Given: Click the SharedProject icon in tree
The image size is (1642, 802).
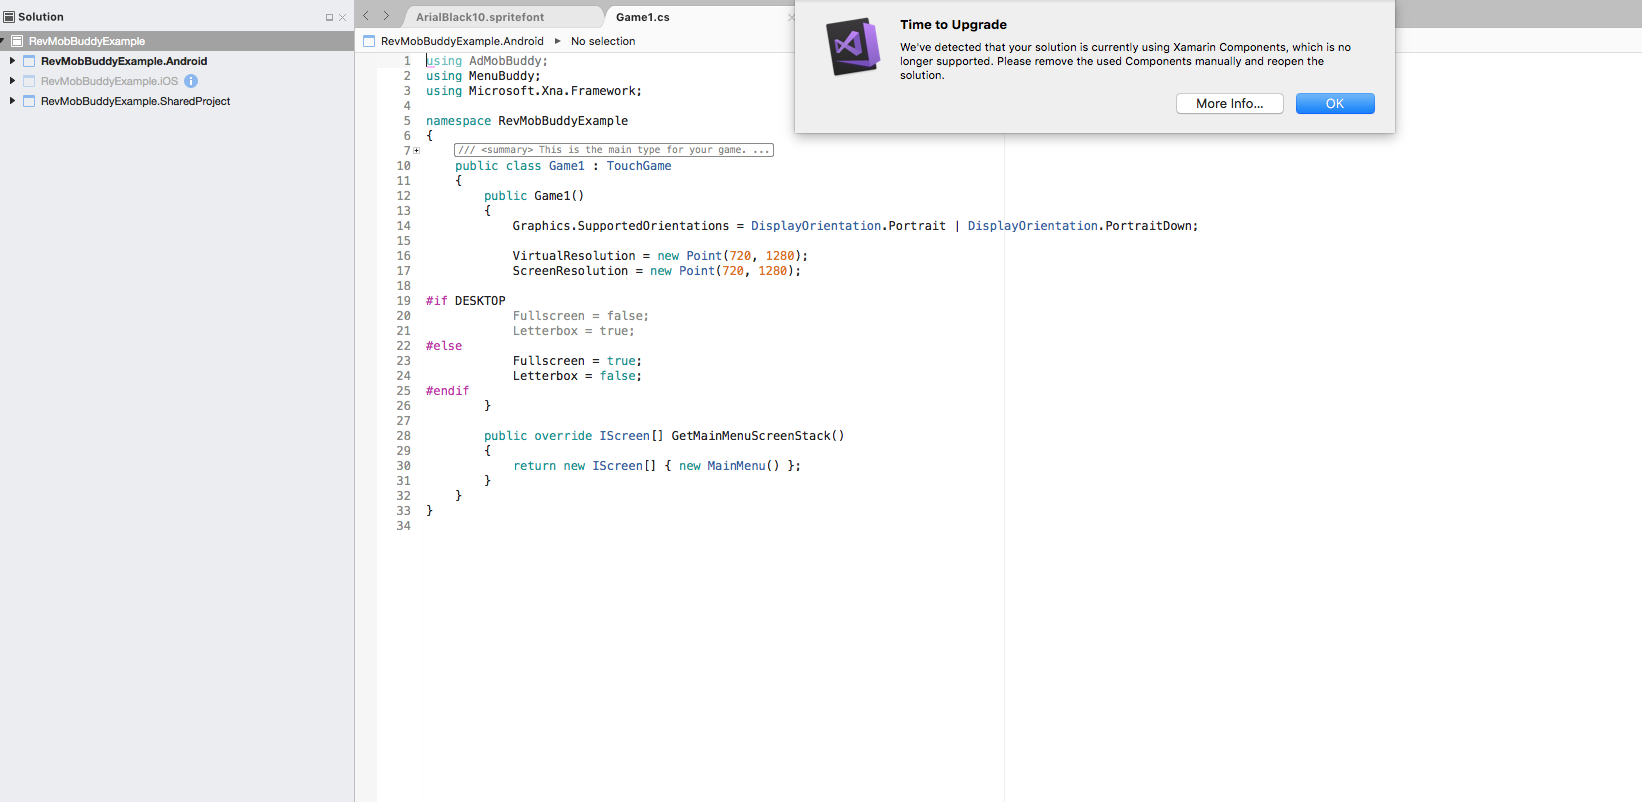Looking at the screenshot, I should tap(29, 101).
